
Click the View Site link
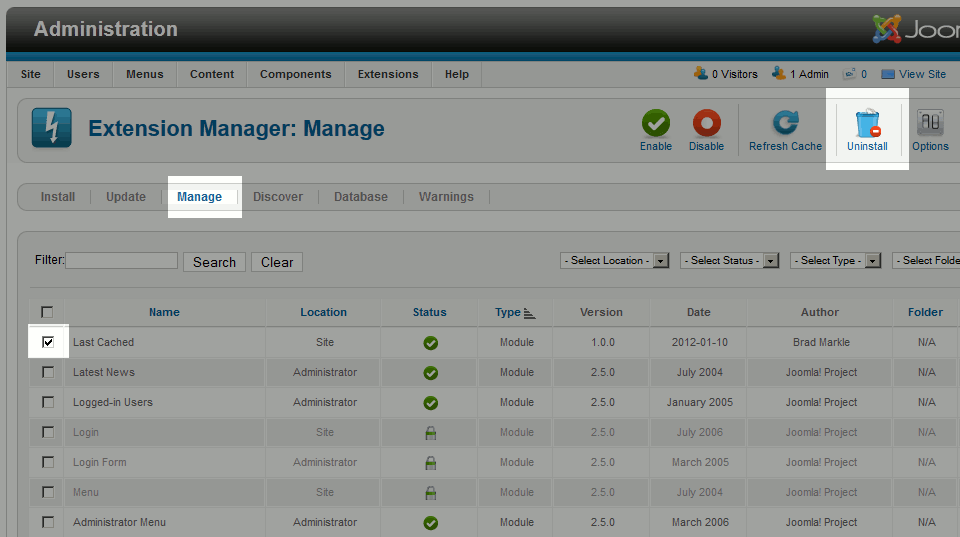tap(922, 74)
